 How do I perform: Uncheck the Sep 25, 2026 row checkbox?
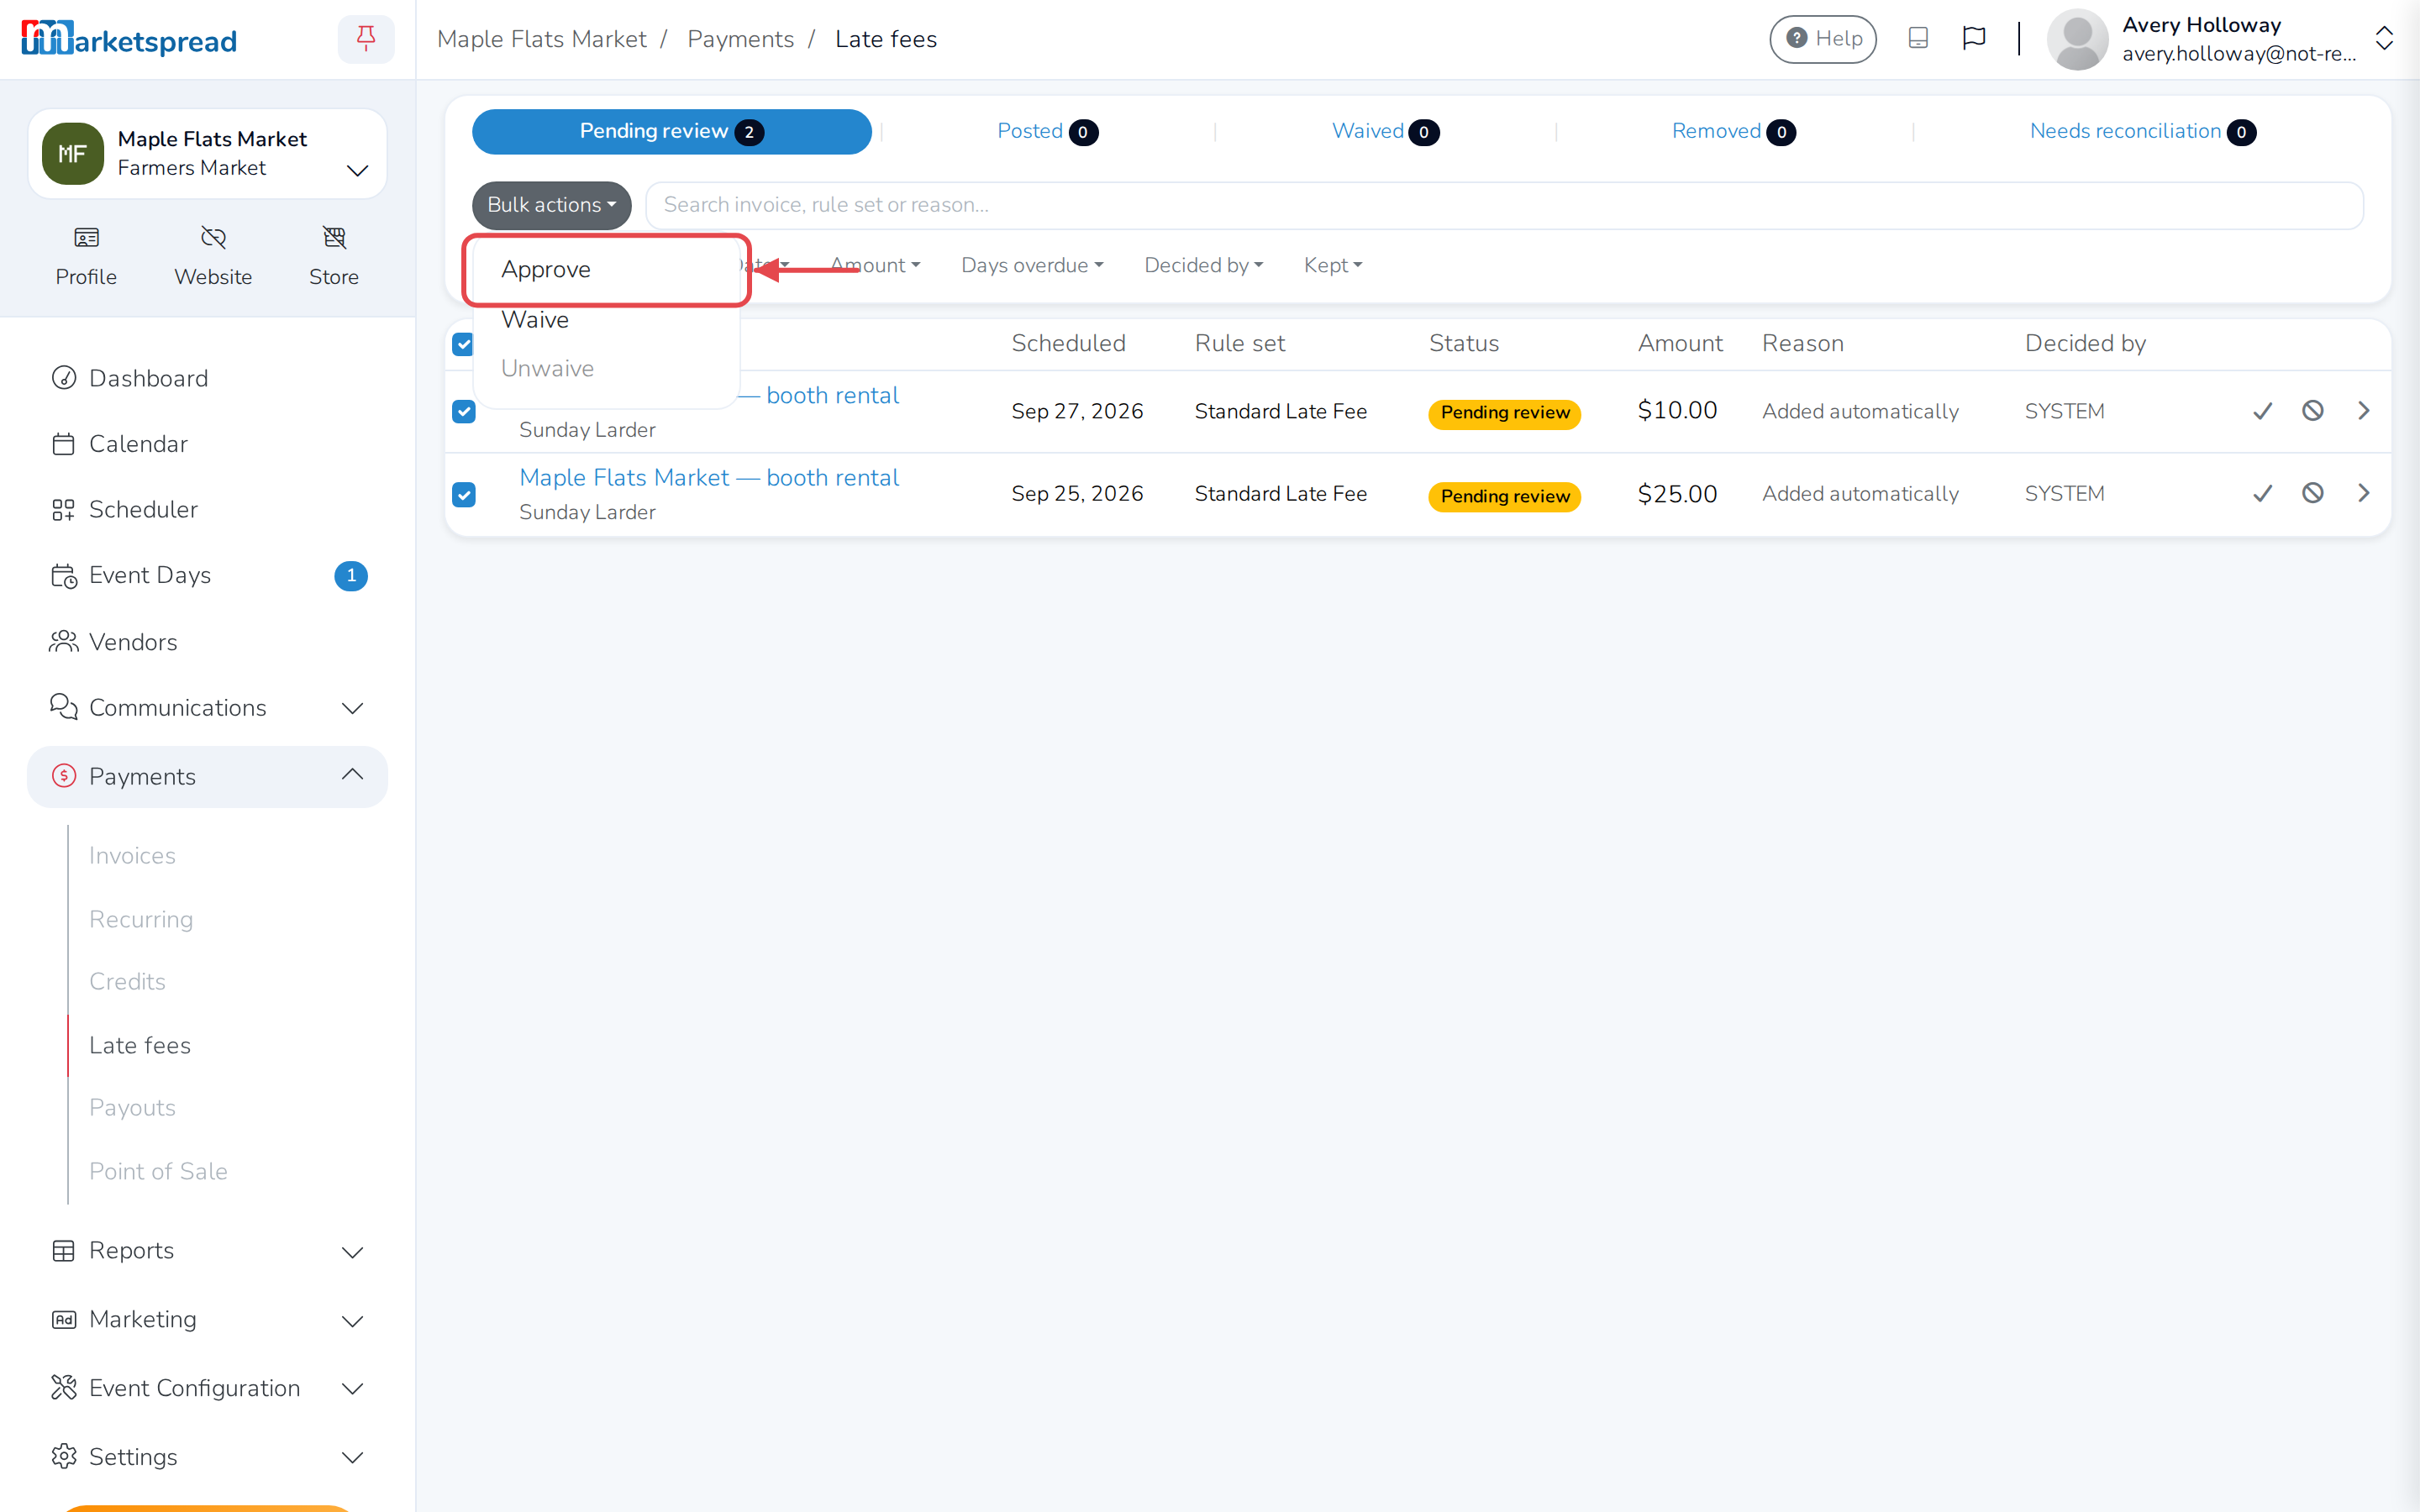point(464,494)
